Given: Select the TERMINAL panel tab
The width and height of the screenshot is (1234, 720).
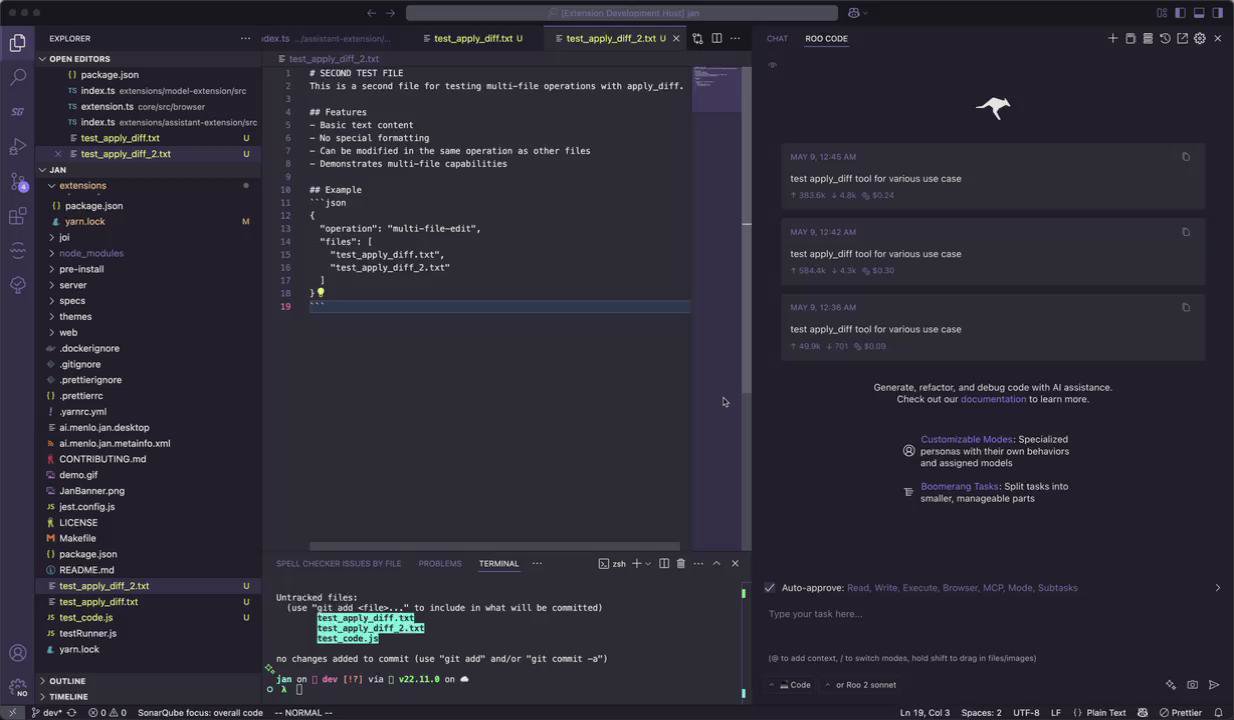Looking at the screenshot, I should tap(498, 563).
